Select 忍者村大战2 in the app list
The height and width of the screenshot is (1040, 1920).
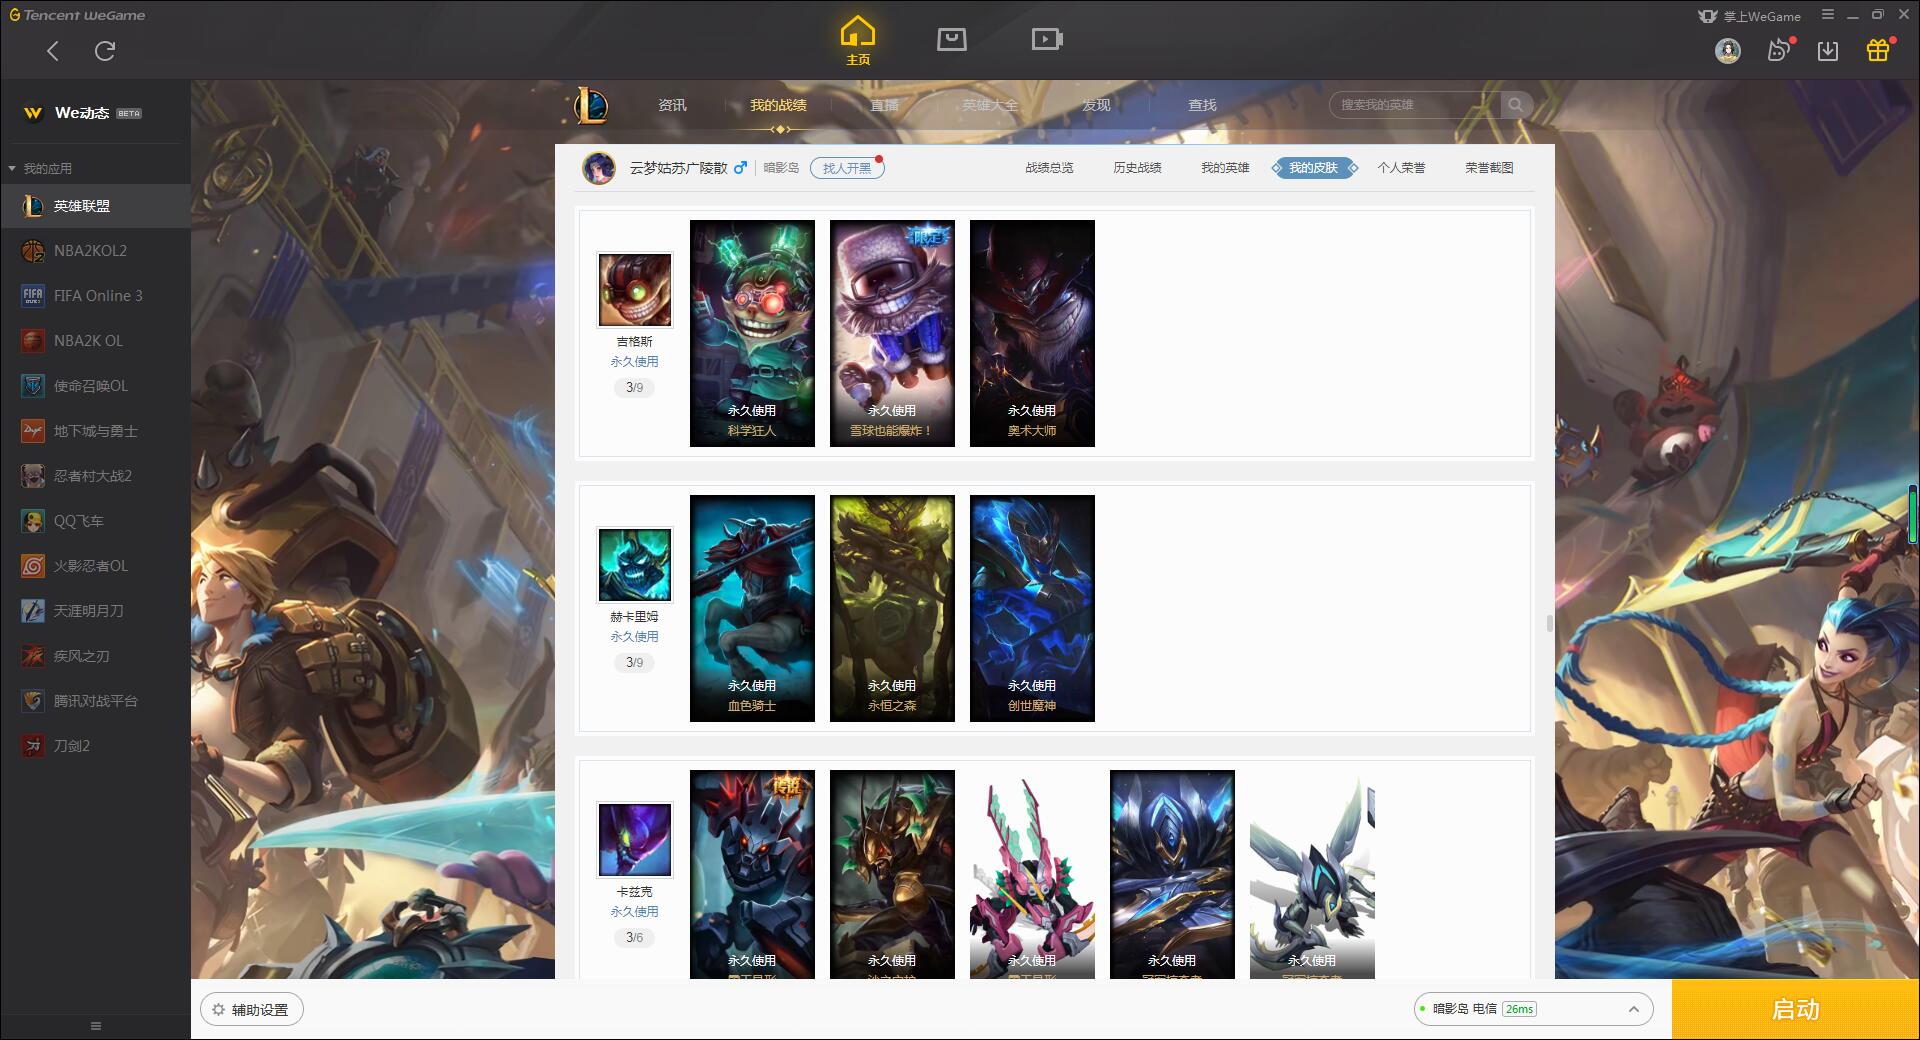pos(95,476)
